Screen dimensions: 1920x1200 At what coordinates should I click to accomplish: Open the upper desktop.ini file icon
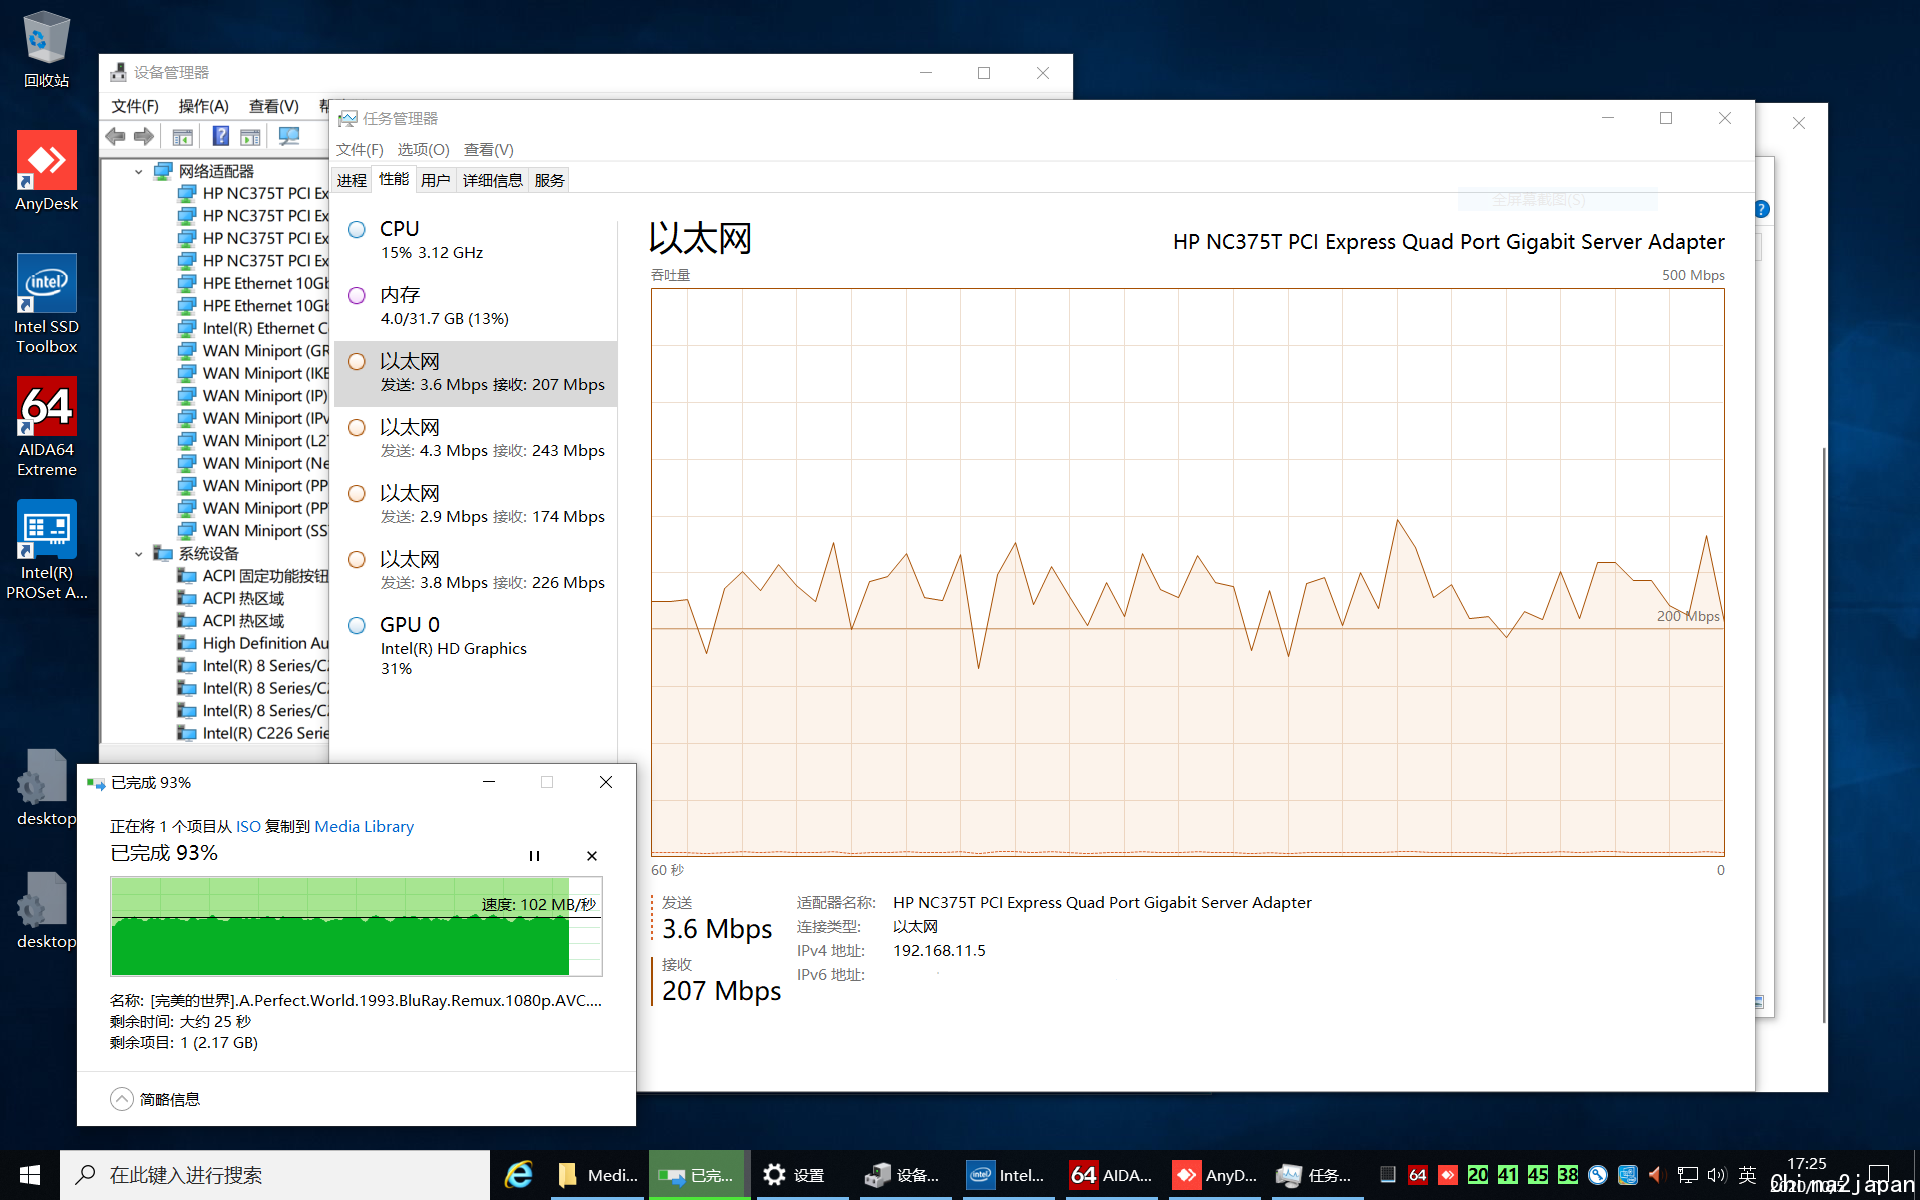(x=46, y=788)
